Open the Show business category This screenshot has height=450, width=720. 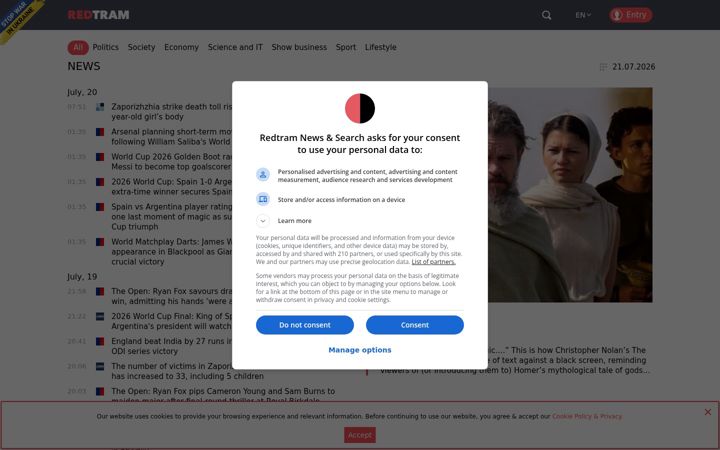299,47
